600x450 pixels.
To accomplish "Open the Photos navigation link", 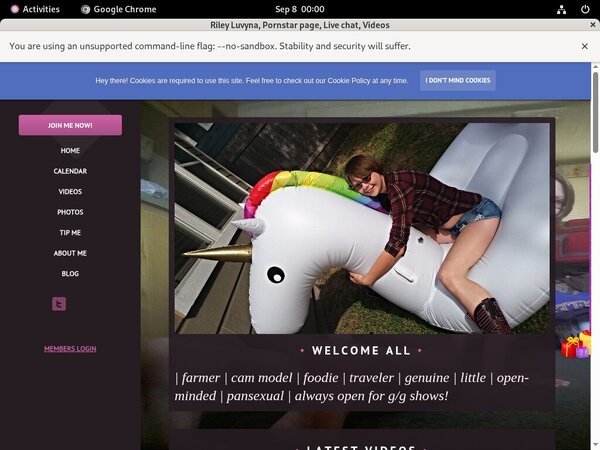I will coord(70,212).
